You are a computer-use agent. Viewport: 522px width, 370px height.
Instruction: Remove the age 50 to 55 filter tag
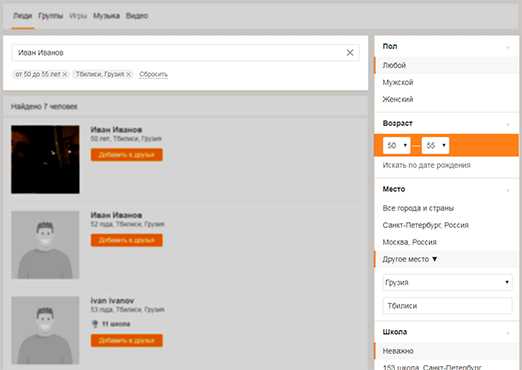click(65, 74)
